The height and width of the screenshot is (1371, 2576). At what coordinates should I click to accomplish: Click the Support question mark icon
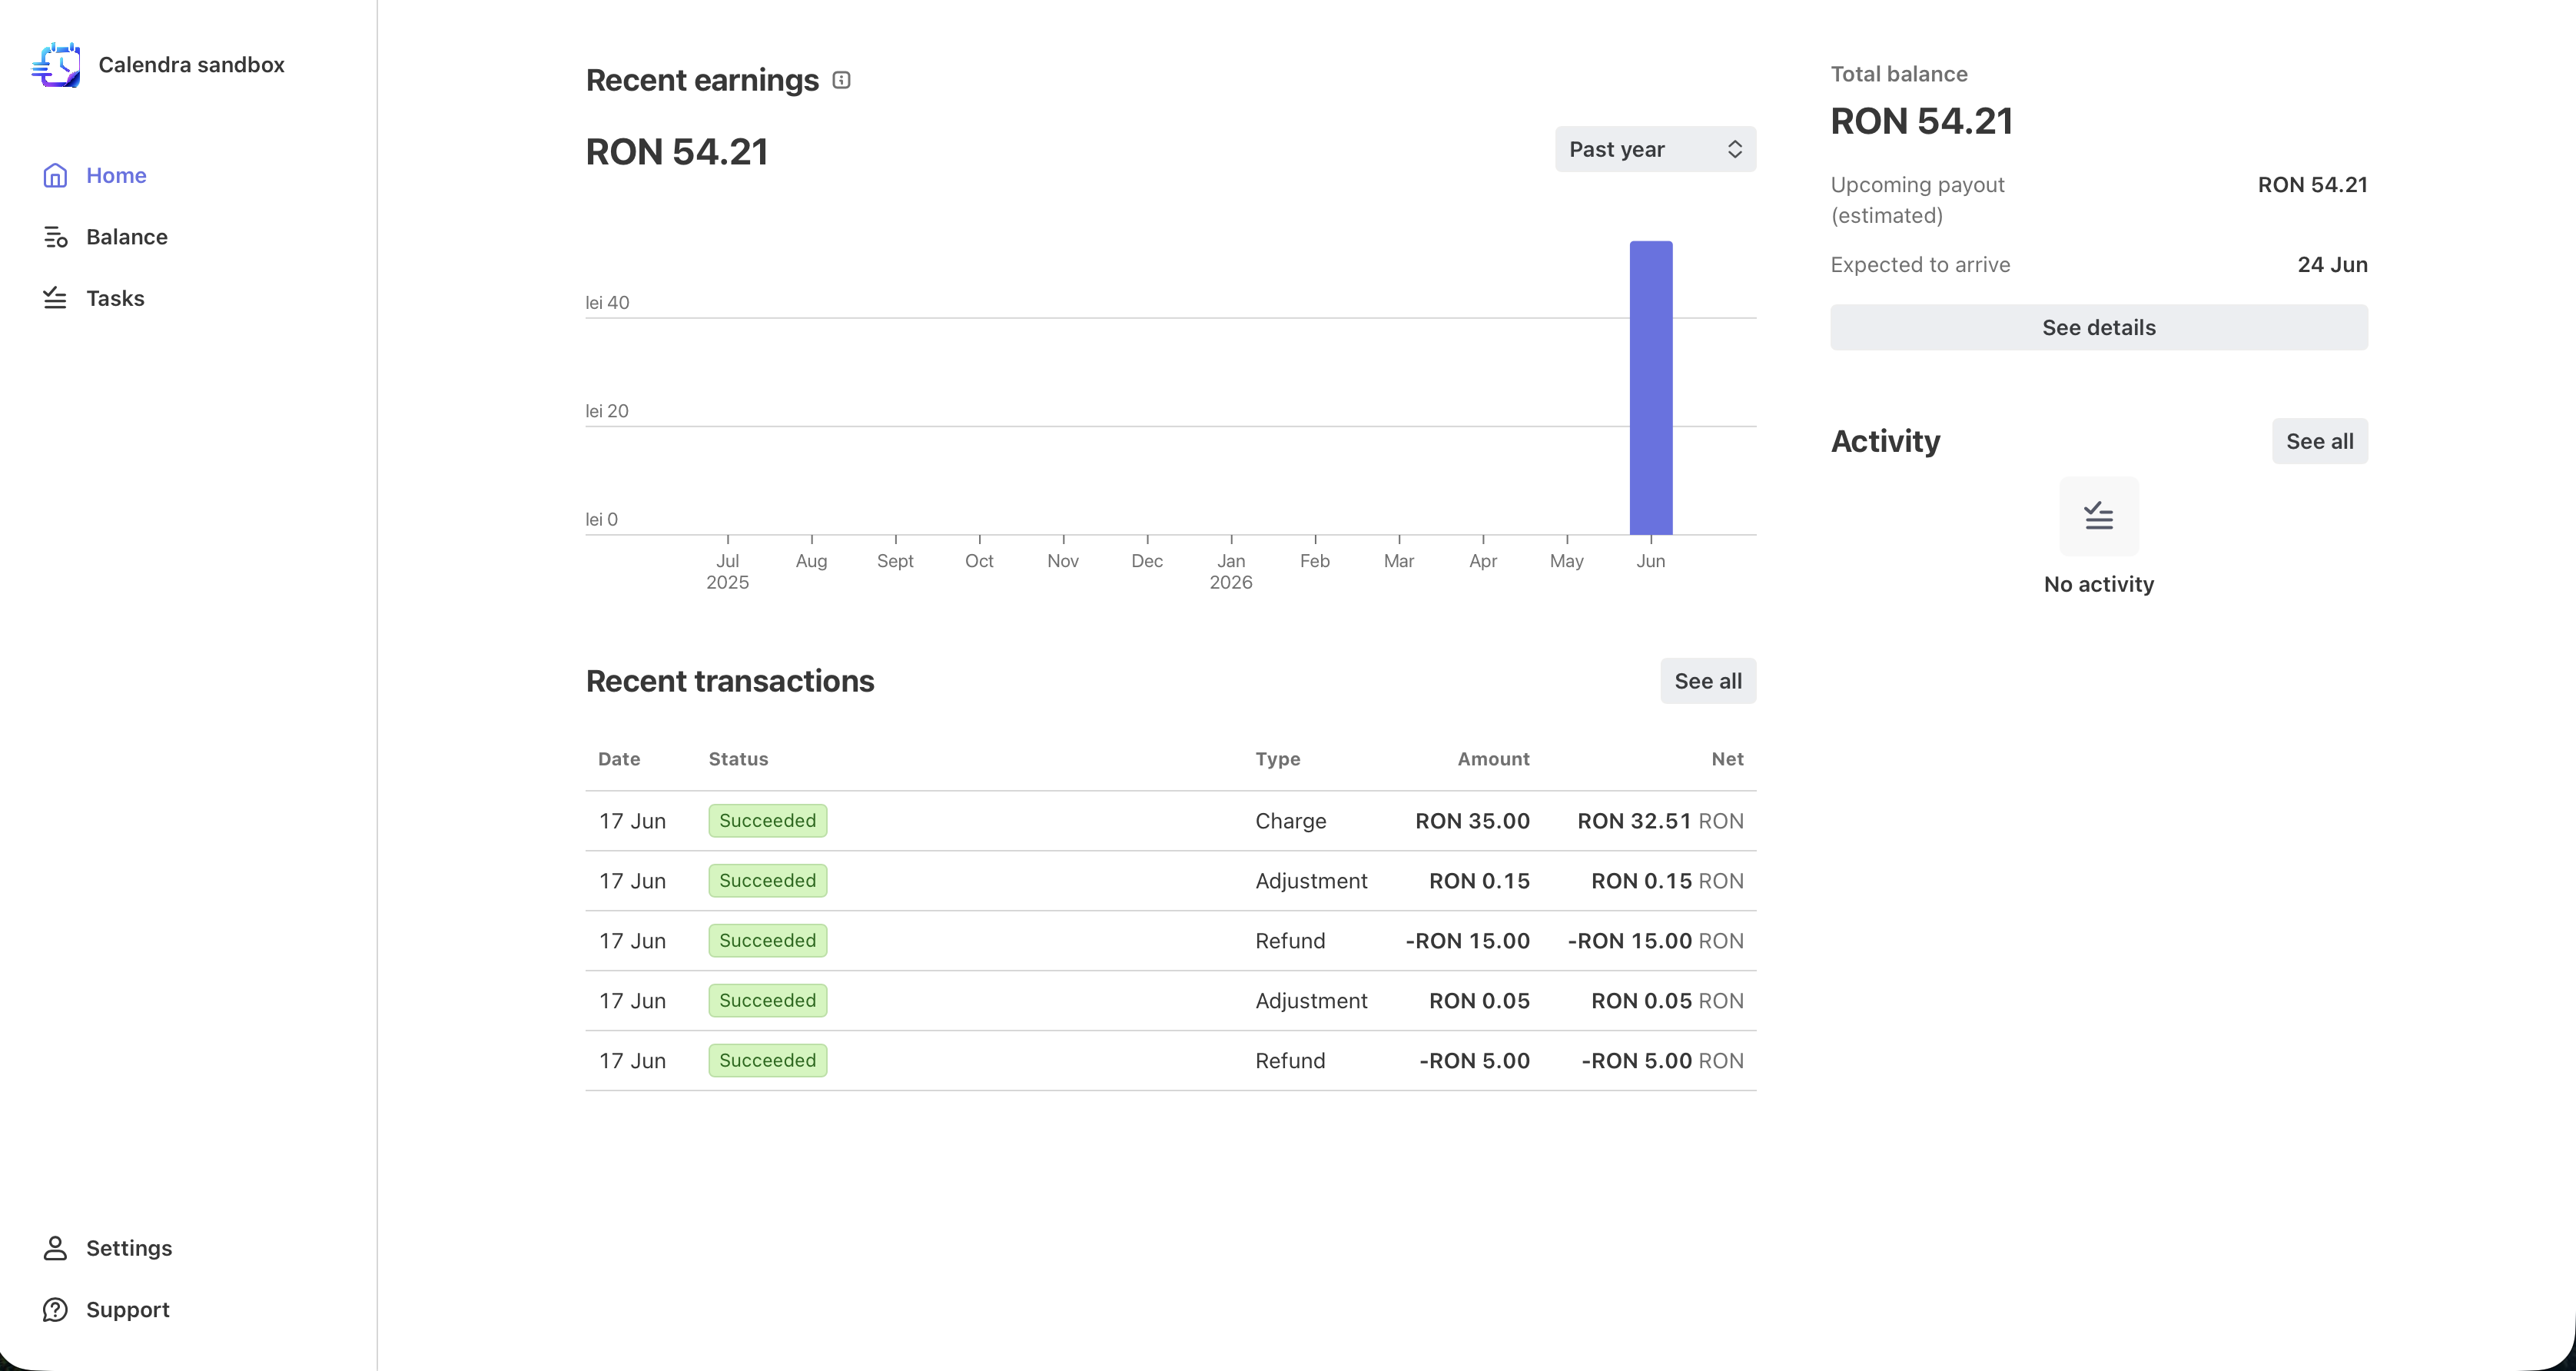[x=55, y=1310]
